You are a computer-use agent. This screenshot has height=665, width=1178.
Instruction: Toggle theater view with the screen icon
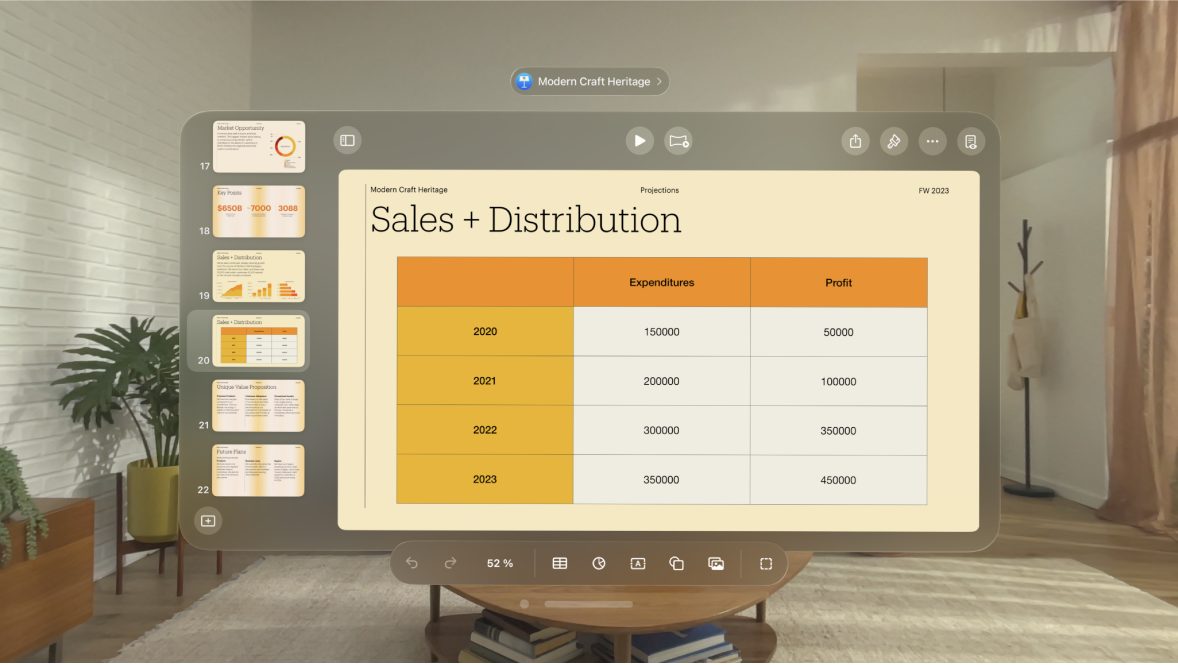click(x=679, y=141)
